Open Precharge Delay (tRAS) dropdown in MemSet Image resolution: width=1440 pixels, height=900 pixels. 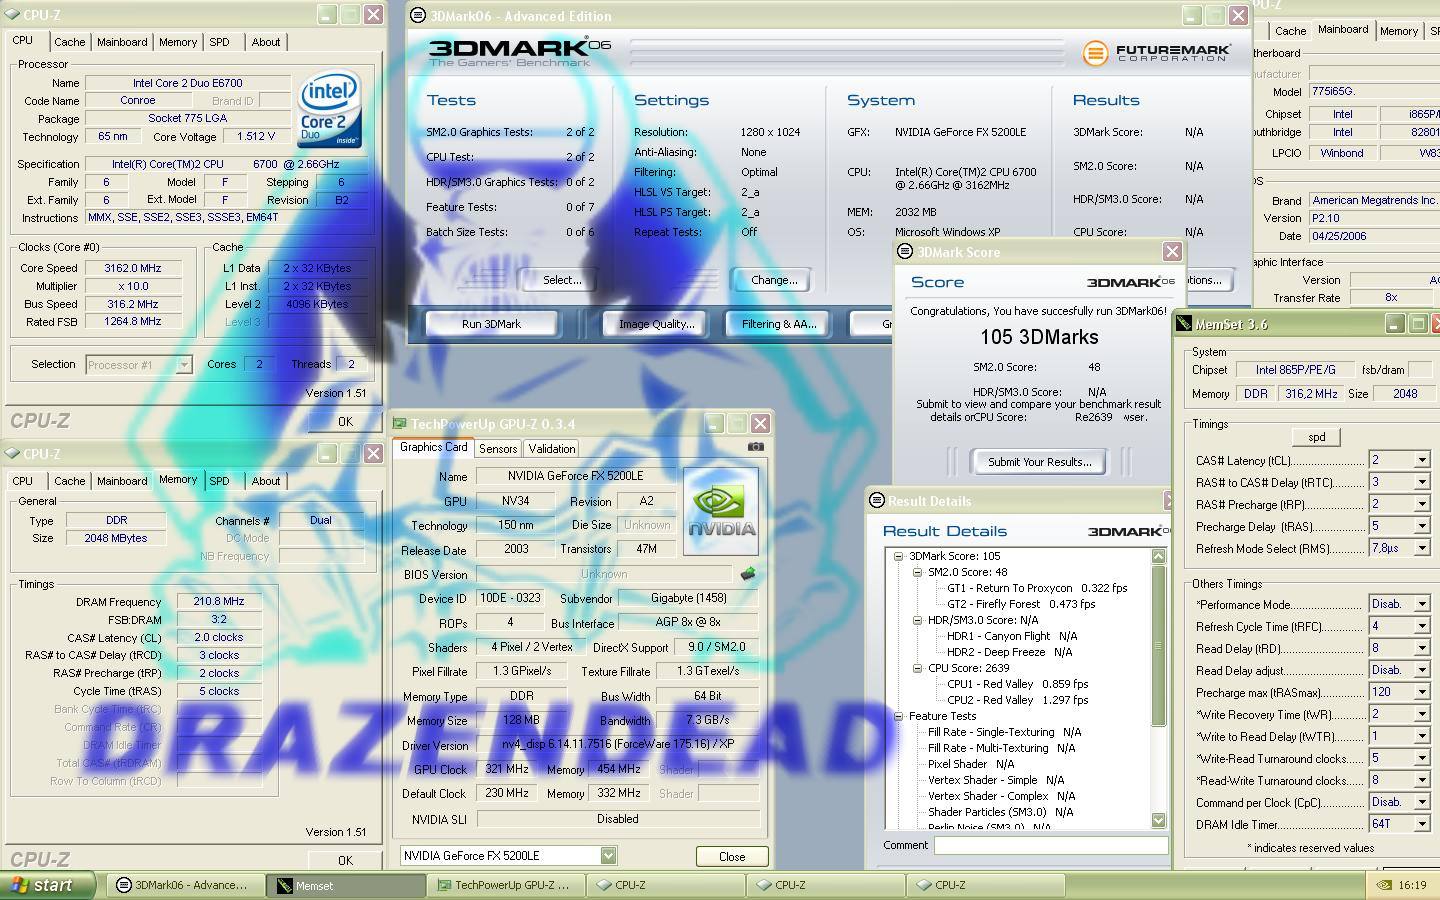click(1421, 526)
